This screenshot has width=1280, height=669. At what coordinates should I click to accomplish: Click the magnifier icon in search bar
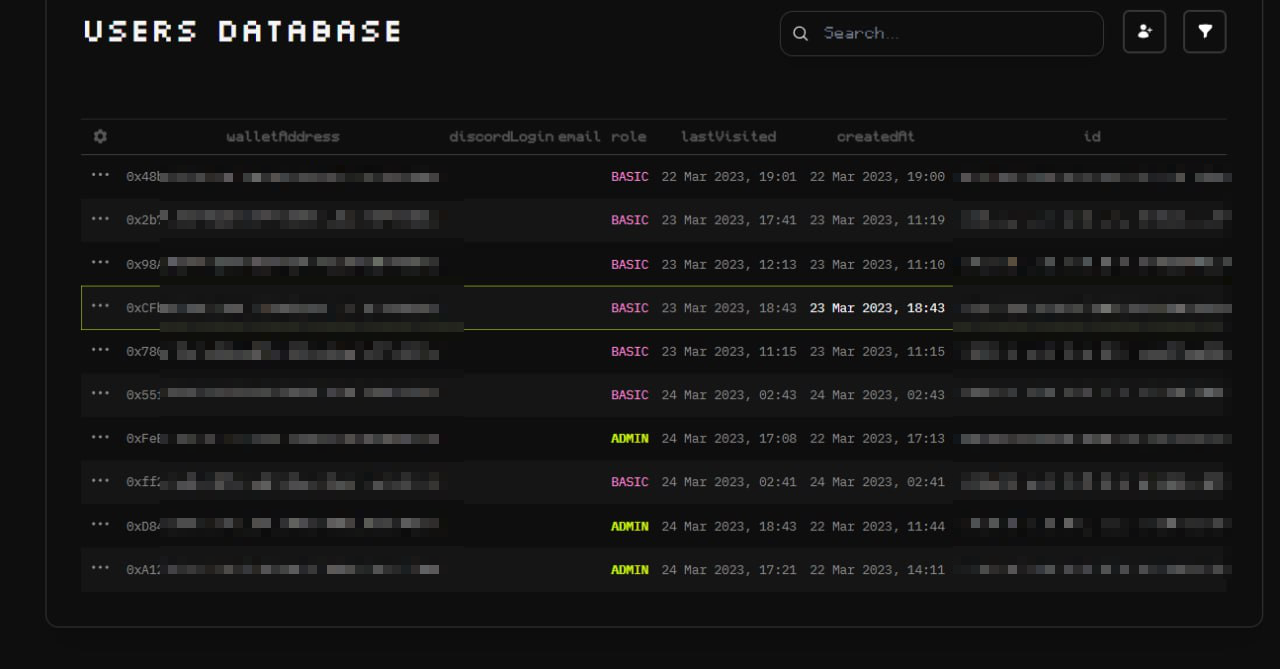(800, 34)
